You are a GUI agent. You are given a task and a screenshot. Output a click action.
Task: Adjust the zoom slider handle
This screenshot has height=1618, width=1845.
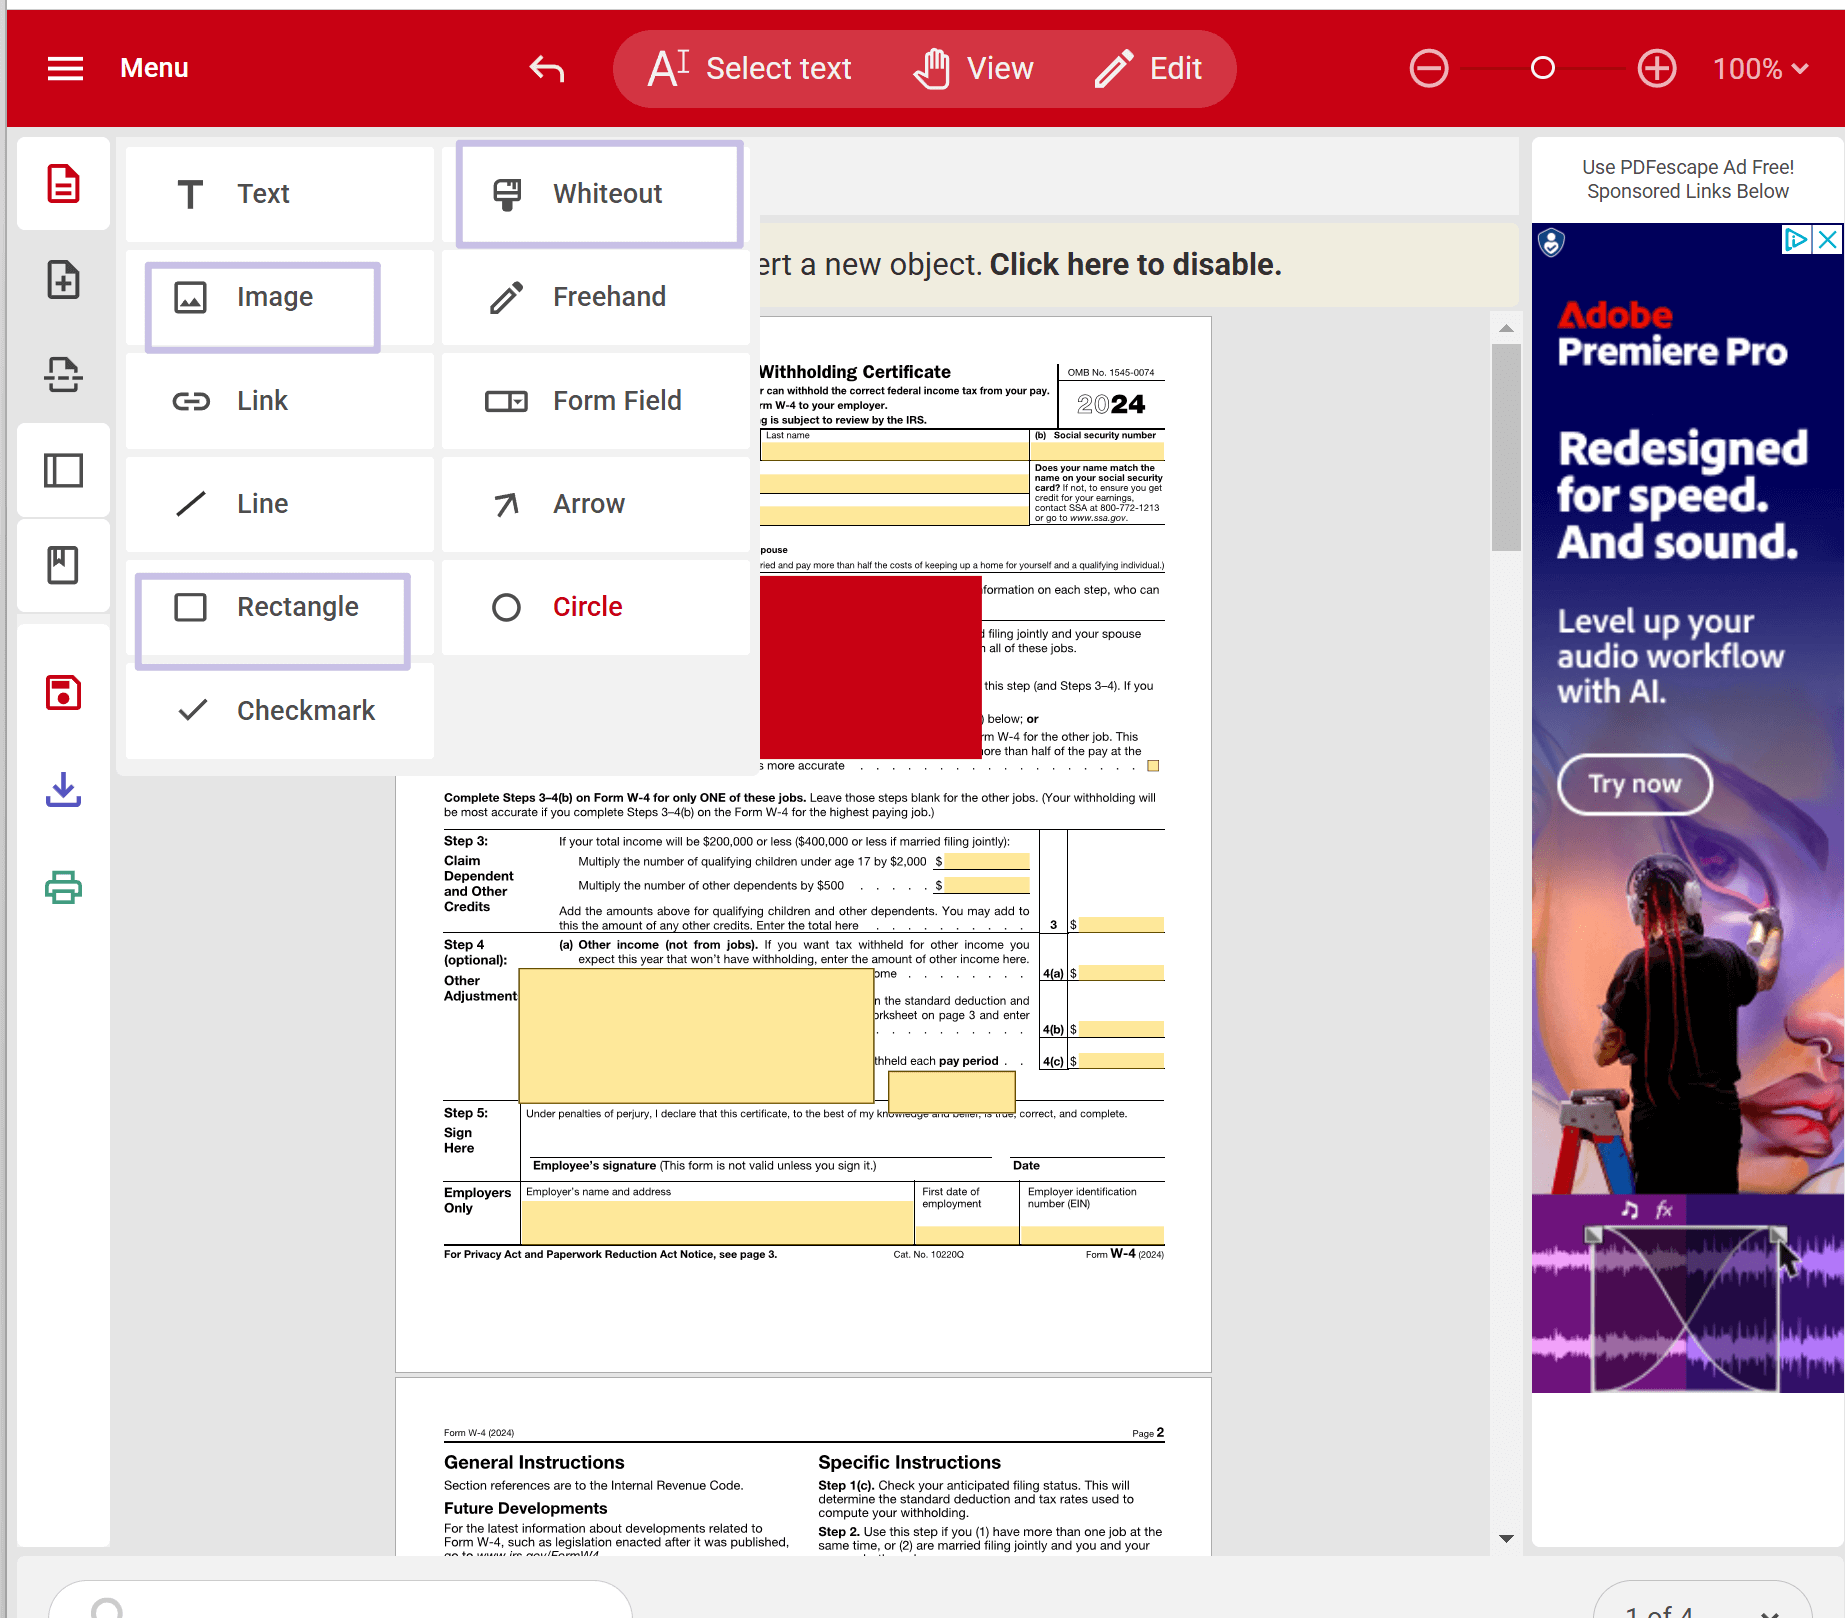pyautogui.click(x=1543, y=68)
